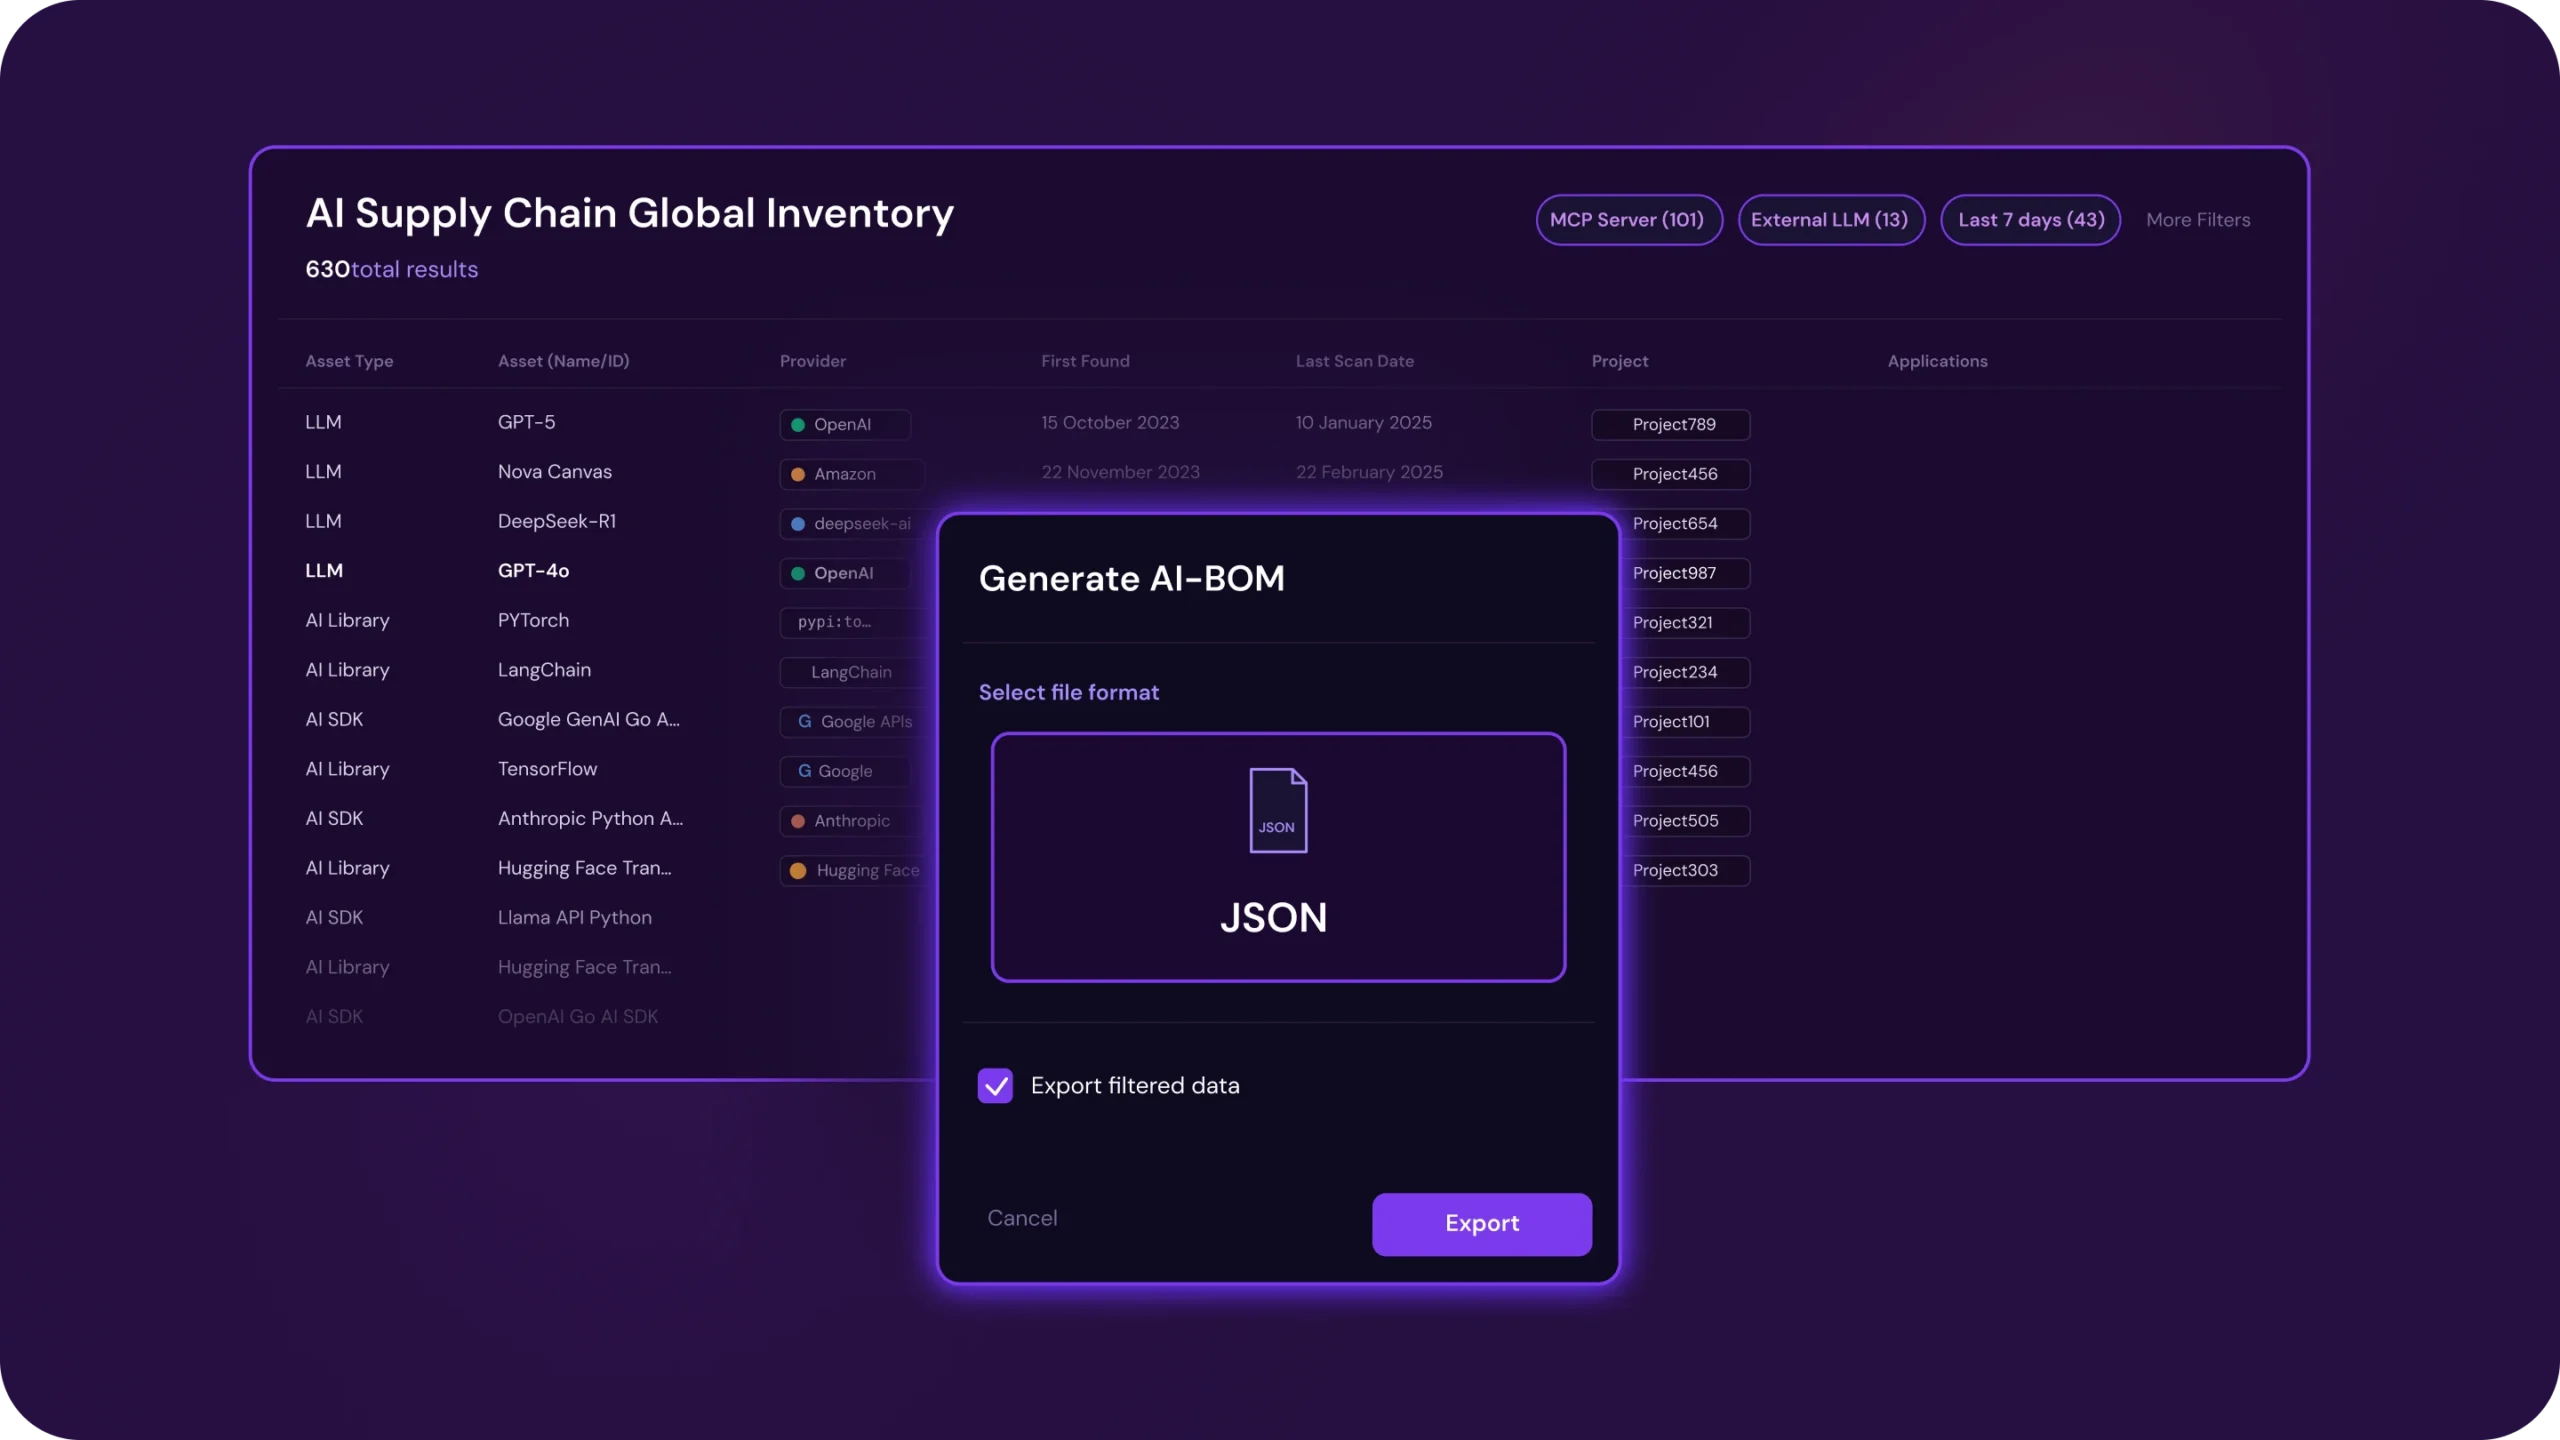Apply the MCP Server (101) filter

coord(1628,219)
